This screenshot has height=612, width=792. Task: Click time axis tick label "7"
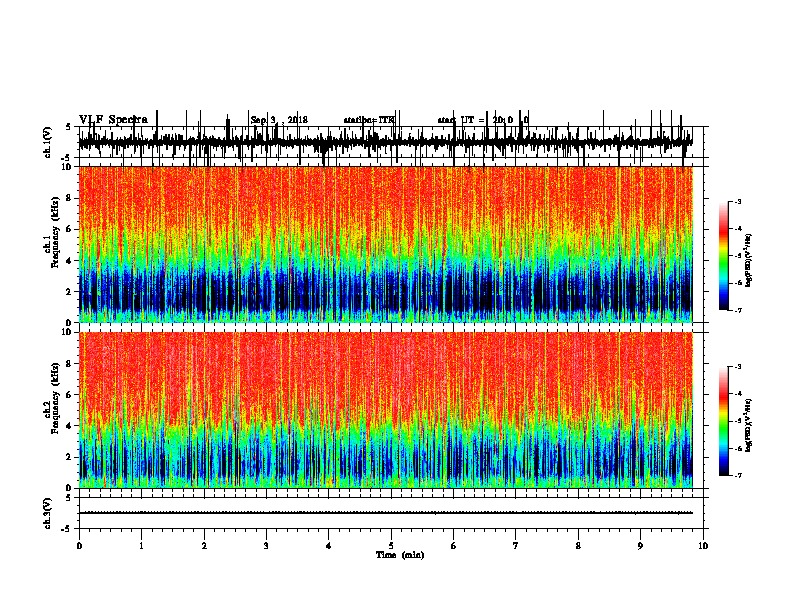[x=516, y=546]
